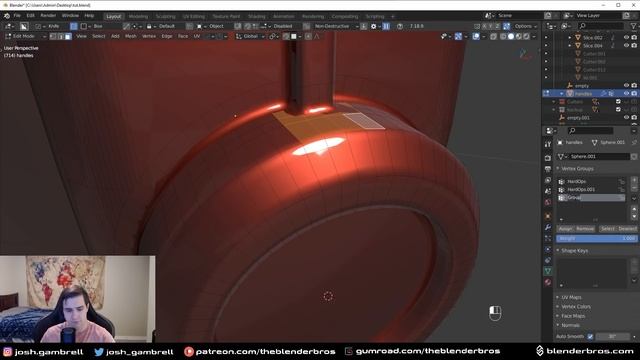Open the File menu
Viewport: 640px width, 360px height.
tap(17, 16)
